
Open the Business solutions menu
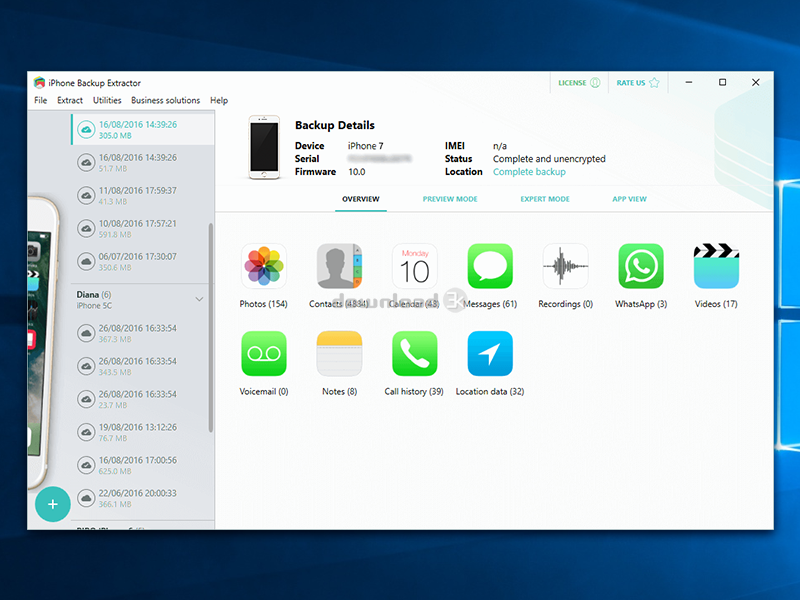click(x=165, y=101)
